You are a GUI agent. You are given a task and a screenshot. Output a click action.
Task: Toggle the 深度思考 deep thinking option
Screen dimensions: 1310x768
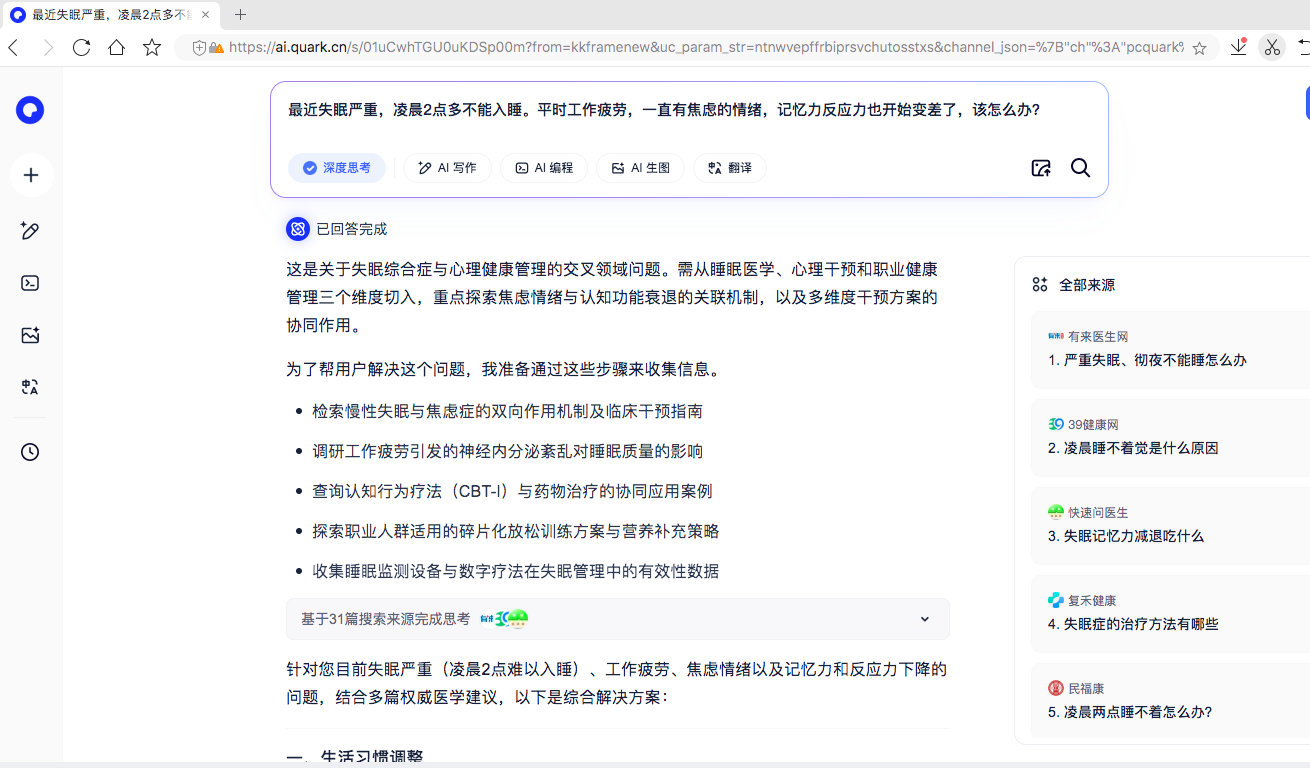coord(337,168)
